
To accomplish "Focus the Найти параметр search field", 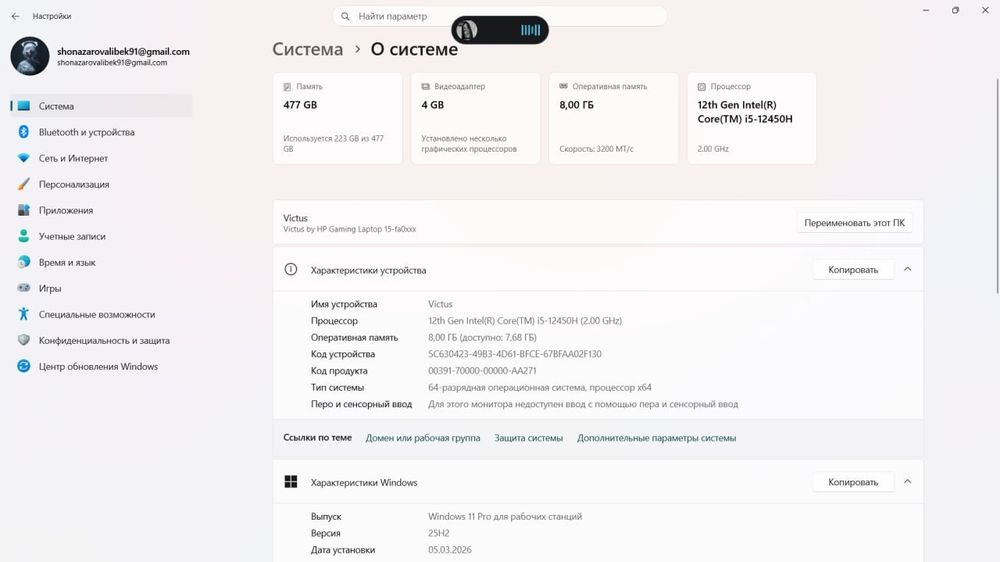I will pos(499,16).
